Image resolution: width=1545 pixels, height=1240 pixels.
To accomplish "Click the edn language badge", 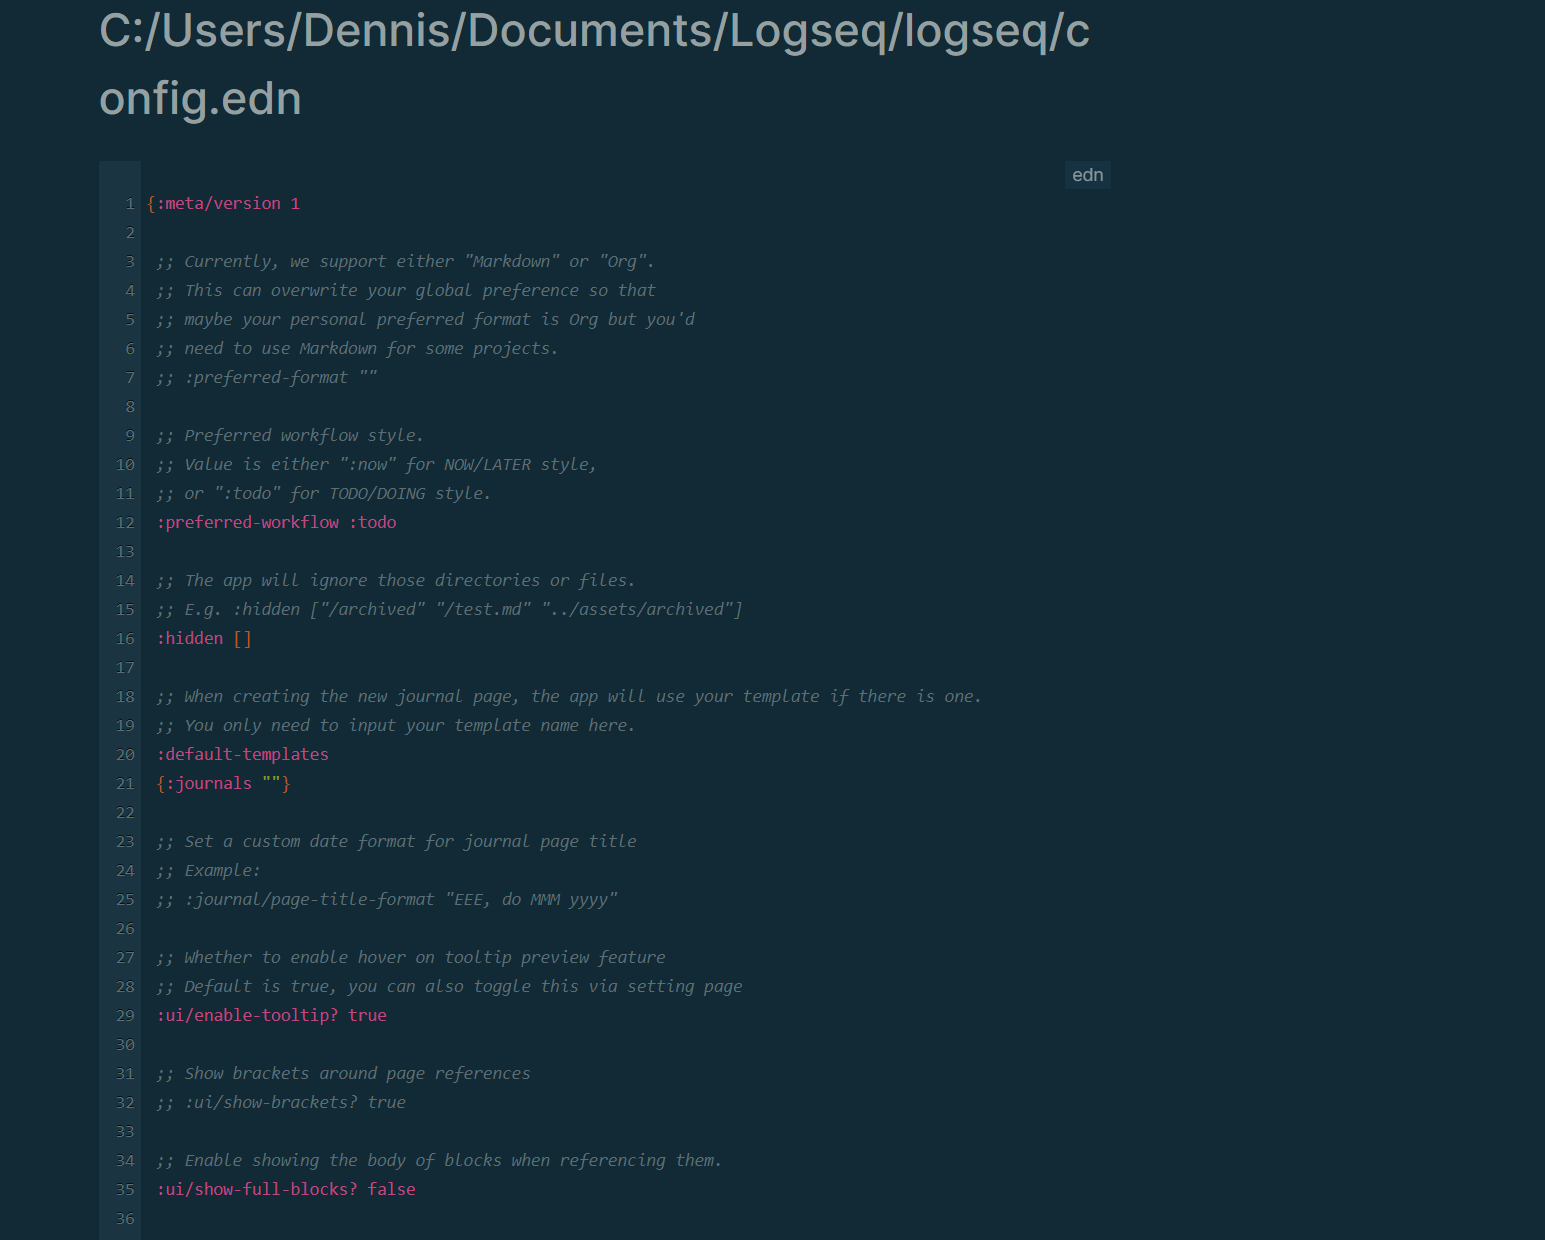I will click(x=1087, y=174).
